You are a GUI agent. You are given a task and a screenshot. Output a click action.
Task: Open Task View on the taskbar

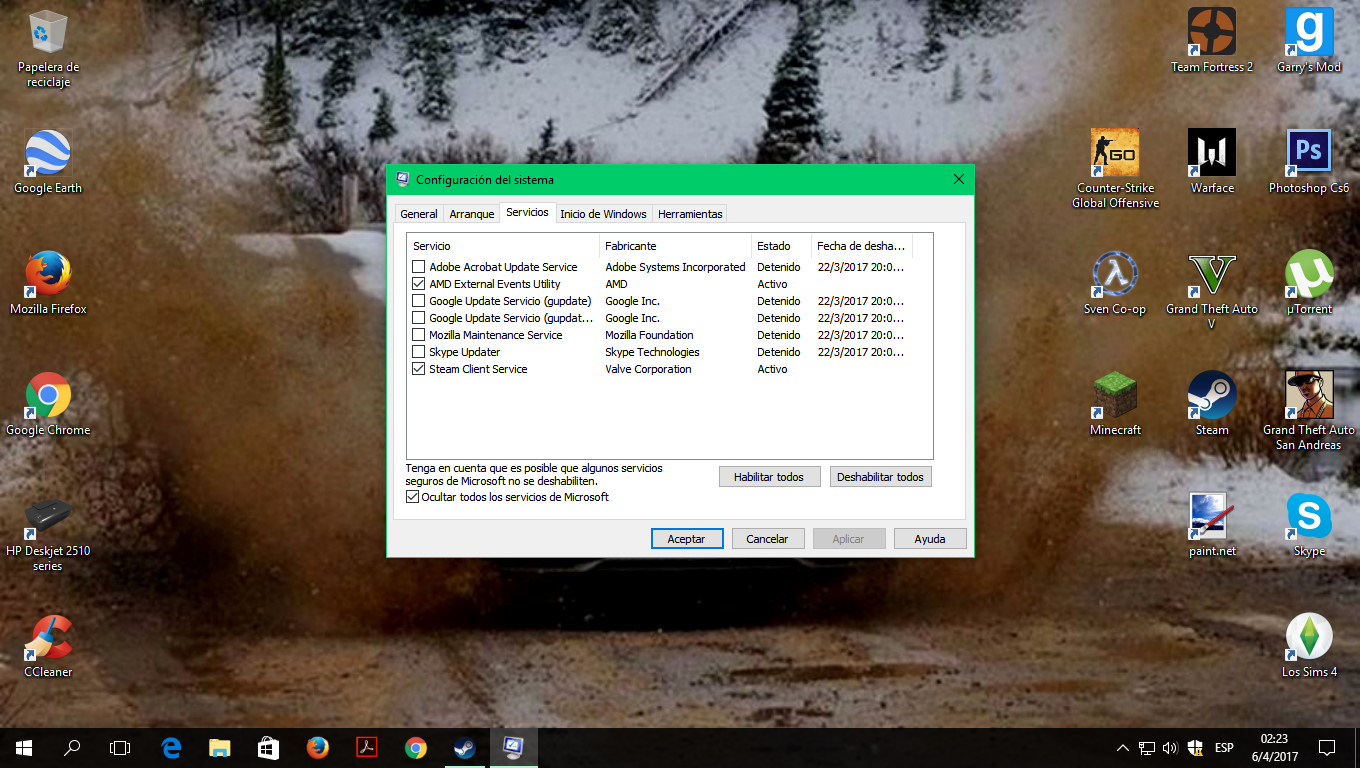(x=120, y=748)
